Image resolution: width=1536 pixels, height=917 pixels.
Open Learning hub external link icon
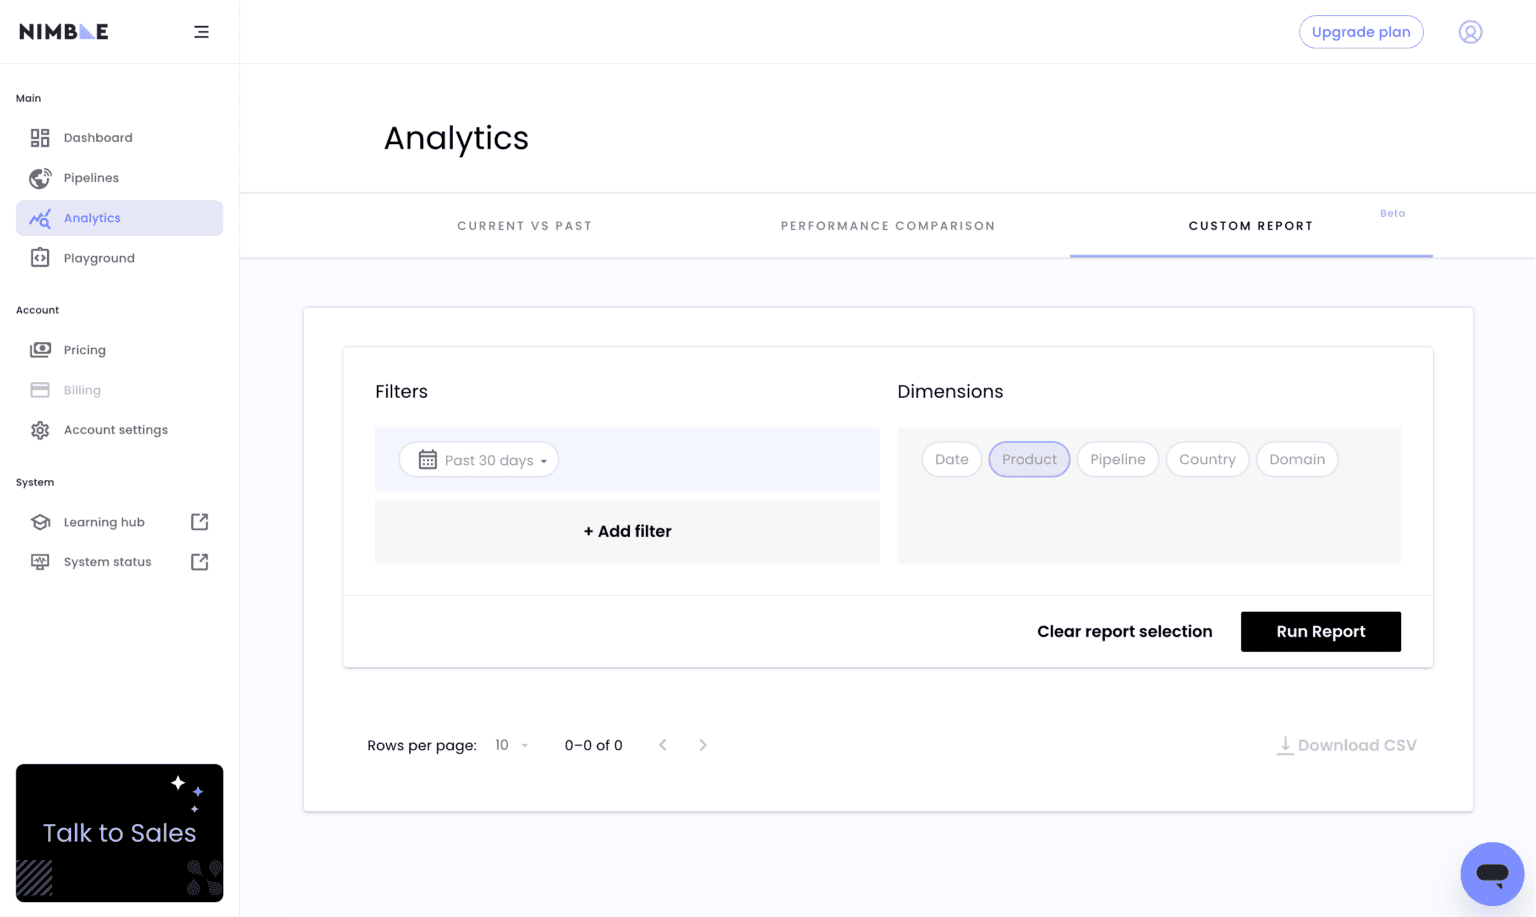[200, 522]
